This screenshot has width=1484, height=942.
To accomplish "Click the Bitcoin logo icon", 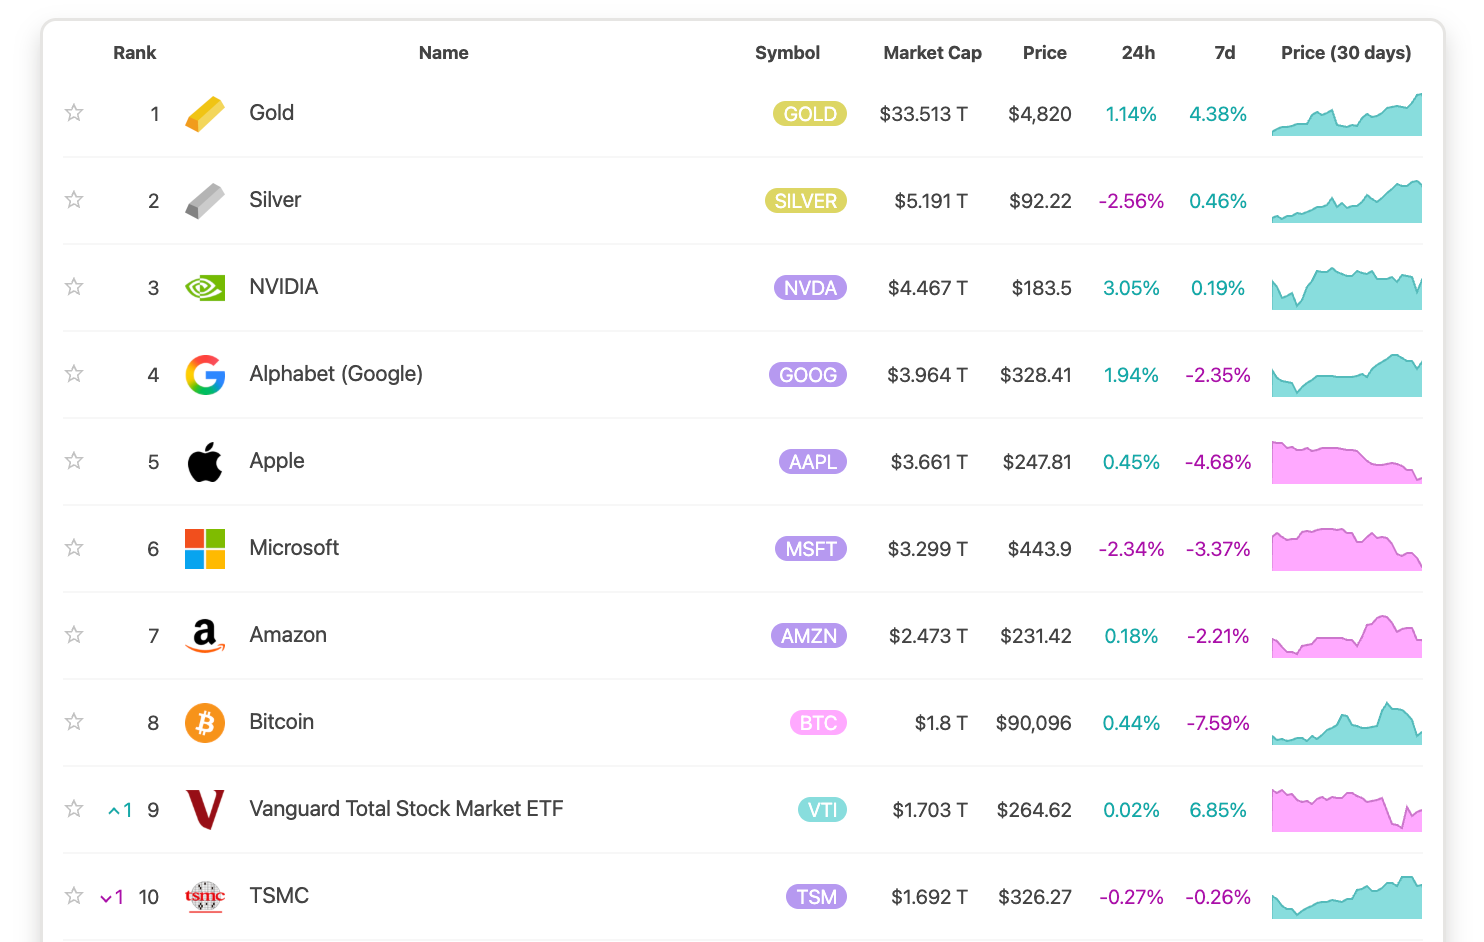I will click(x=205, y=723).
